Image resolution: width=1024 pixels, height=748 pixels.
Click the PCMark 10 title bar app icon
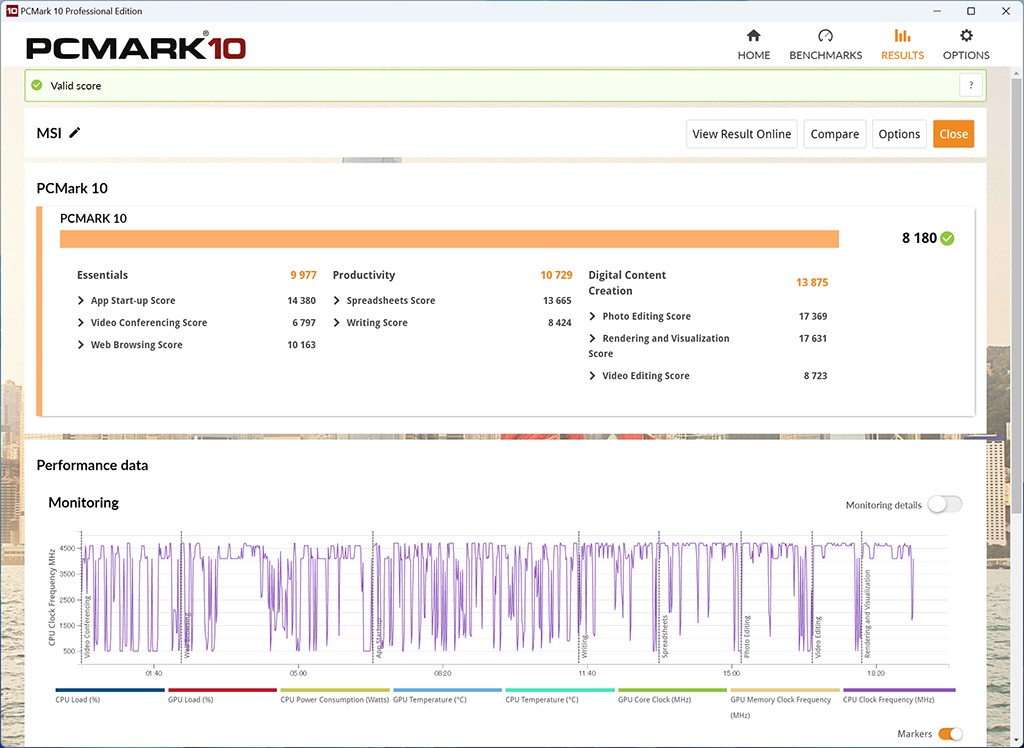pyautogui.click(x=11, y=11)
